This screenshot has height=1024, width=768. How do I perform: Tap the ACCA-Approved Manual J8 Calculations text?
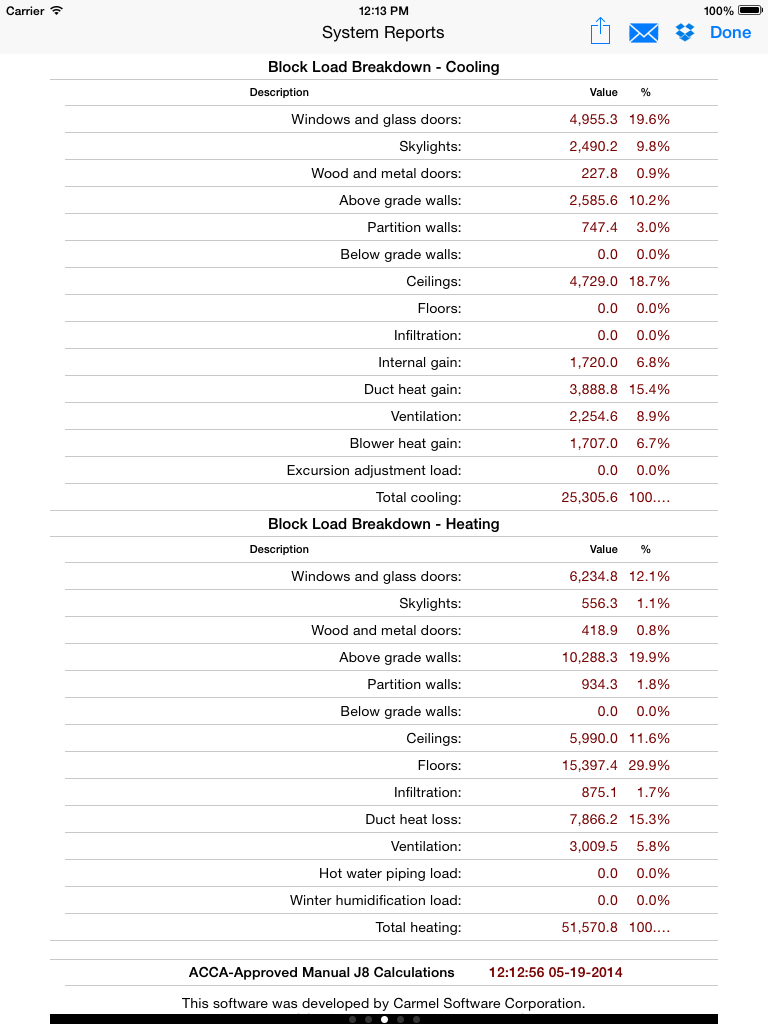321,972
